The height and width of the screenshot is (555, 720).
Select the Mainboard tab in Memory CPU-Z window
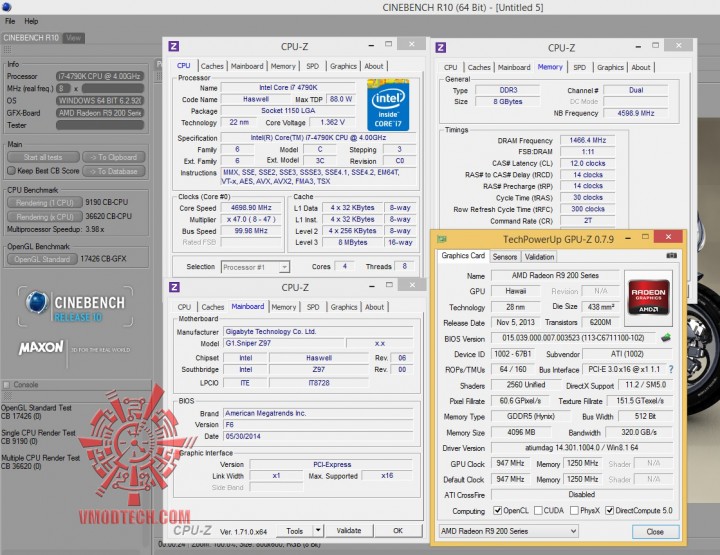point(514,67)
